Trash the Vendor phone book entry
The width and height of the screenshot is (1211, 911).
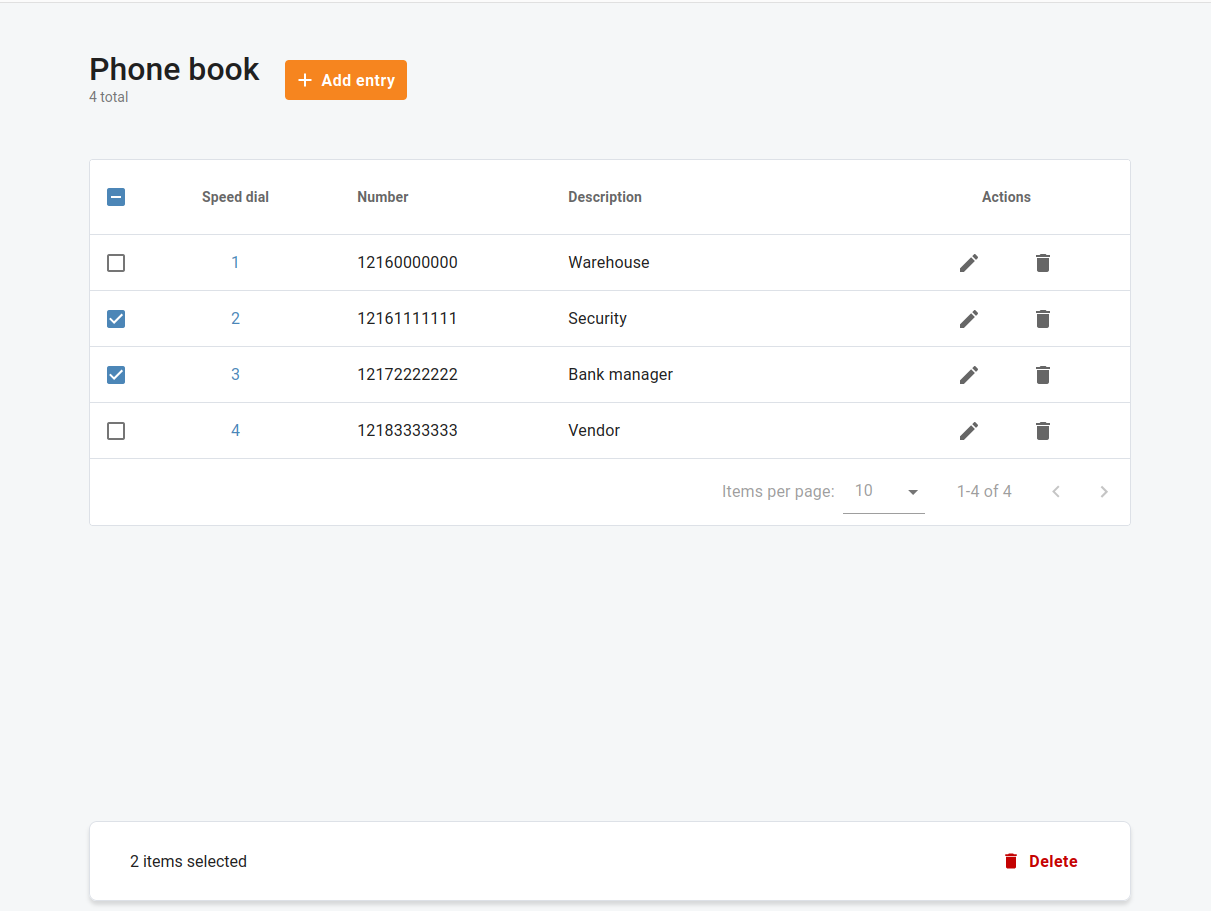pos(1042,431)
